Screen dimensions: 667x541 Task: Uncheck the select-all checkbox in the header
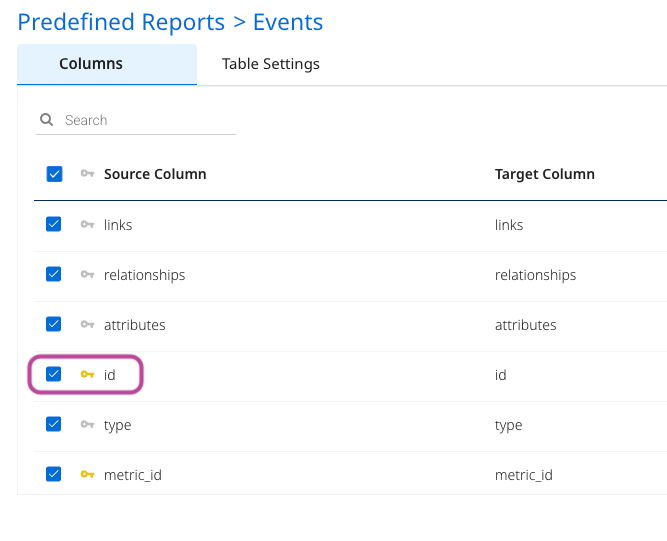[x=55, y=174]
